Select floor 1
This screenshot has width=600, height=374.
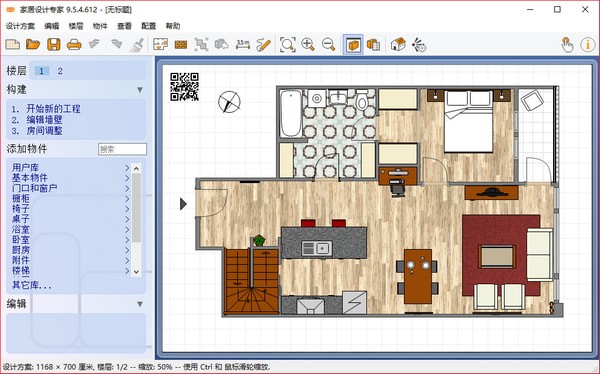point(41,71)
